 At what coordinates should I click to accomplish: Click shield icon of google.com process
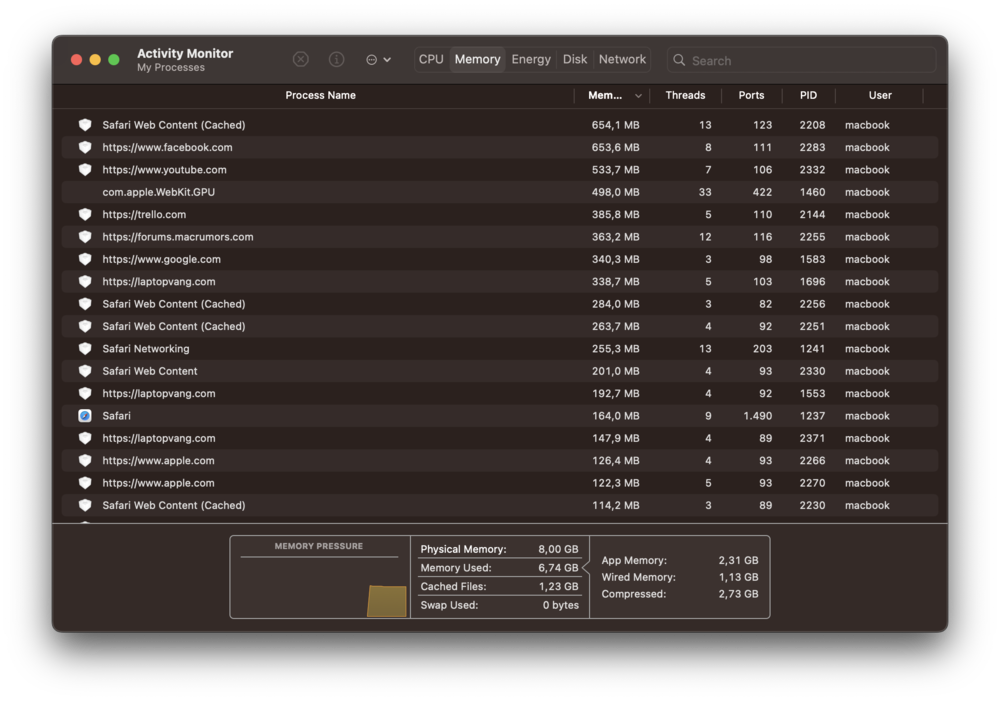85,259
